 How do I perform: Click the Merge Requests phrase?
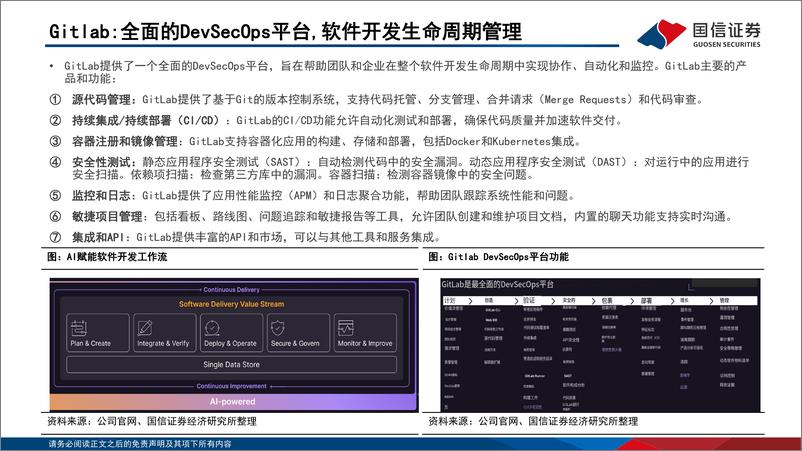[585, 100]
